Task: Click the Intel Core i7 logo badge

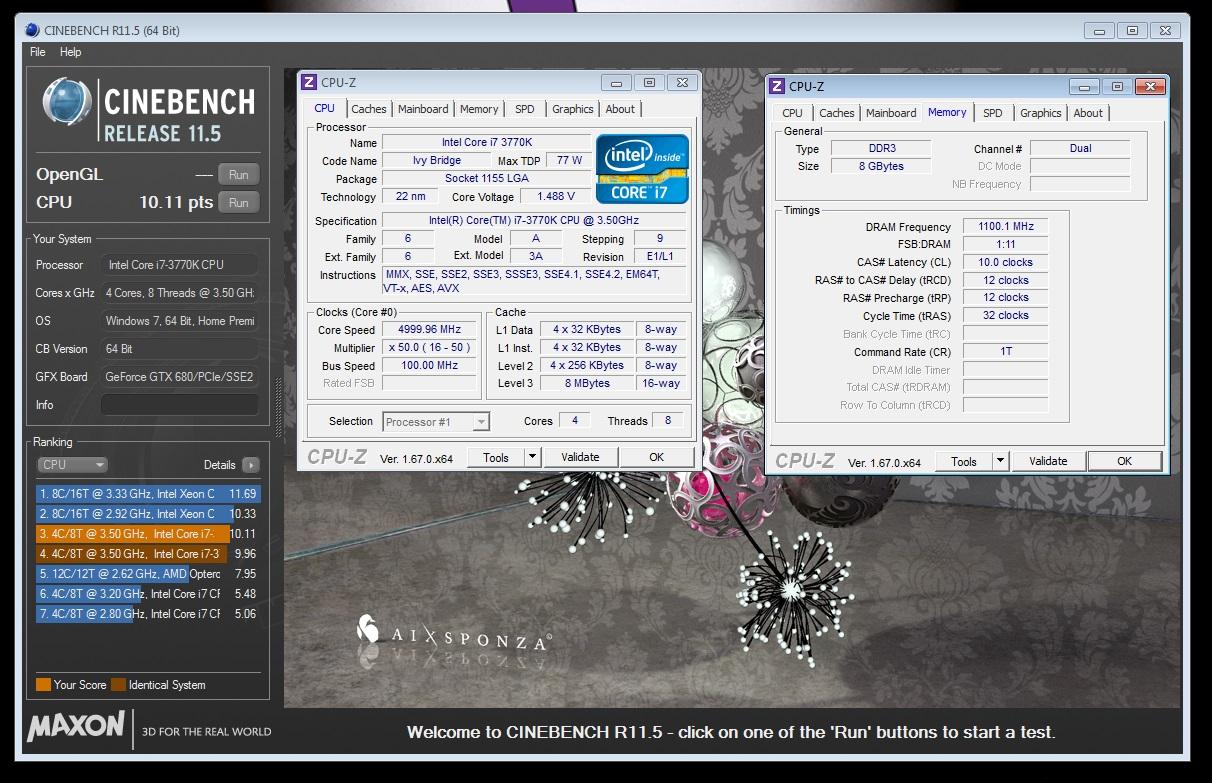Action: tap(642, 169)
